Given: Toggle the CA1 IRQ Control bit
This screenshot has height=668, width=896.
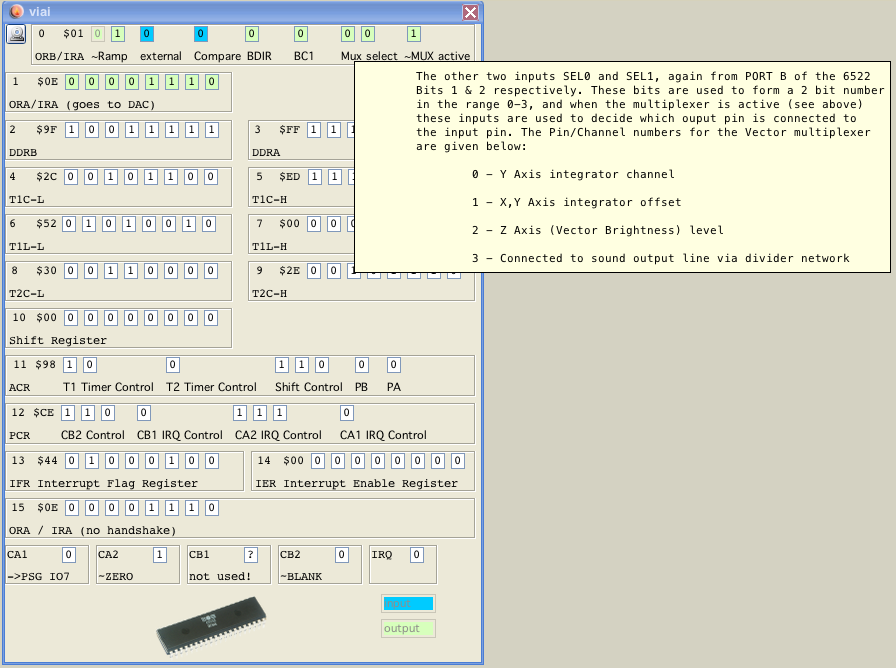Looking at the screenshot, I should click(347, 412).
